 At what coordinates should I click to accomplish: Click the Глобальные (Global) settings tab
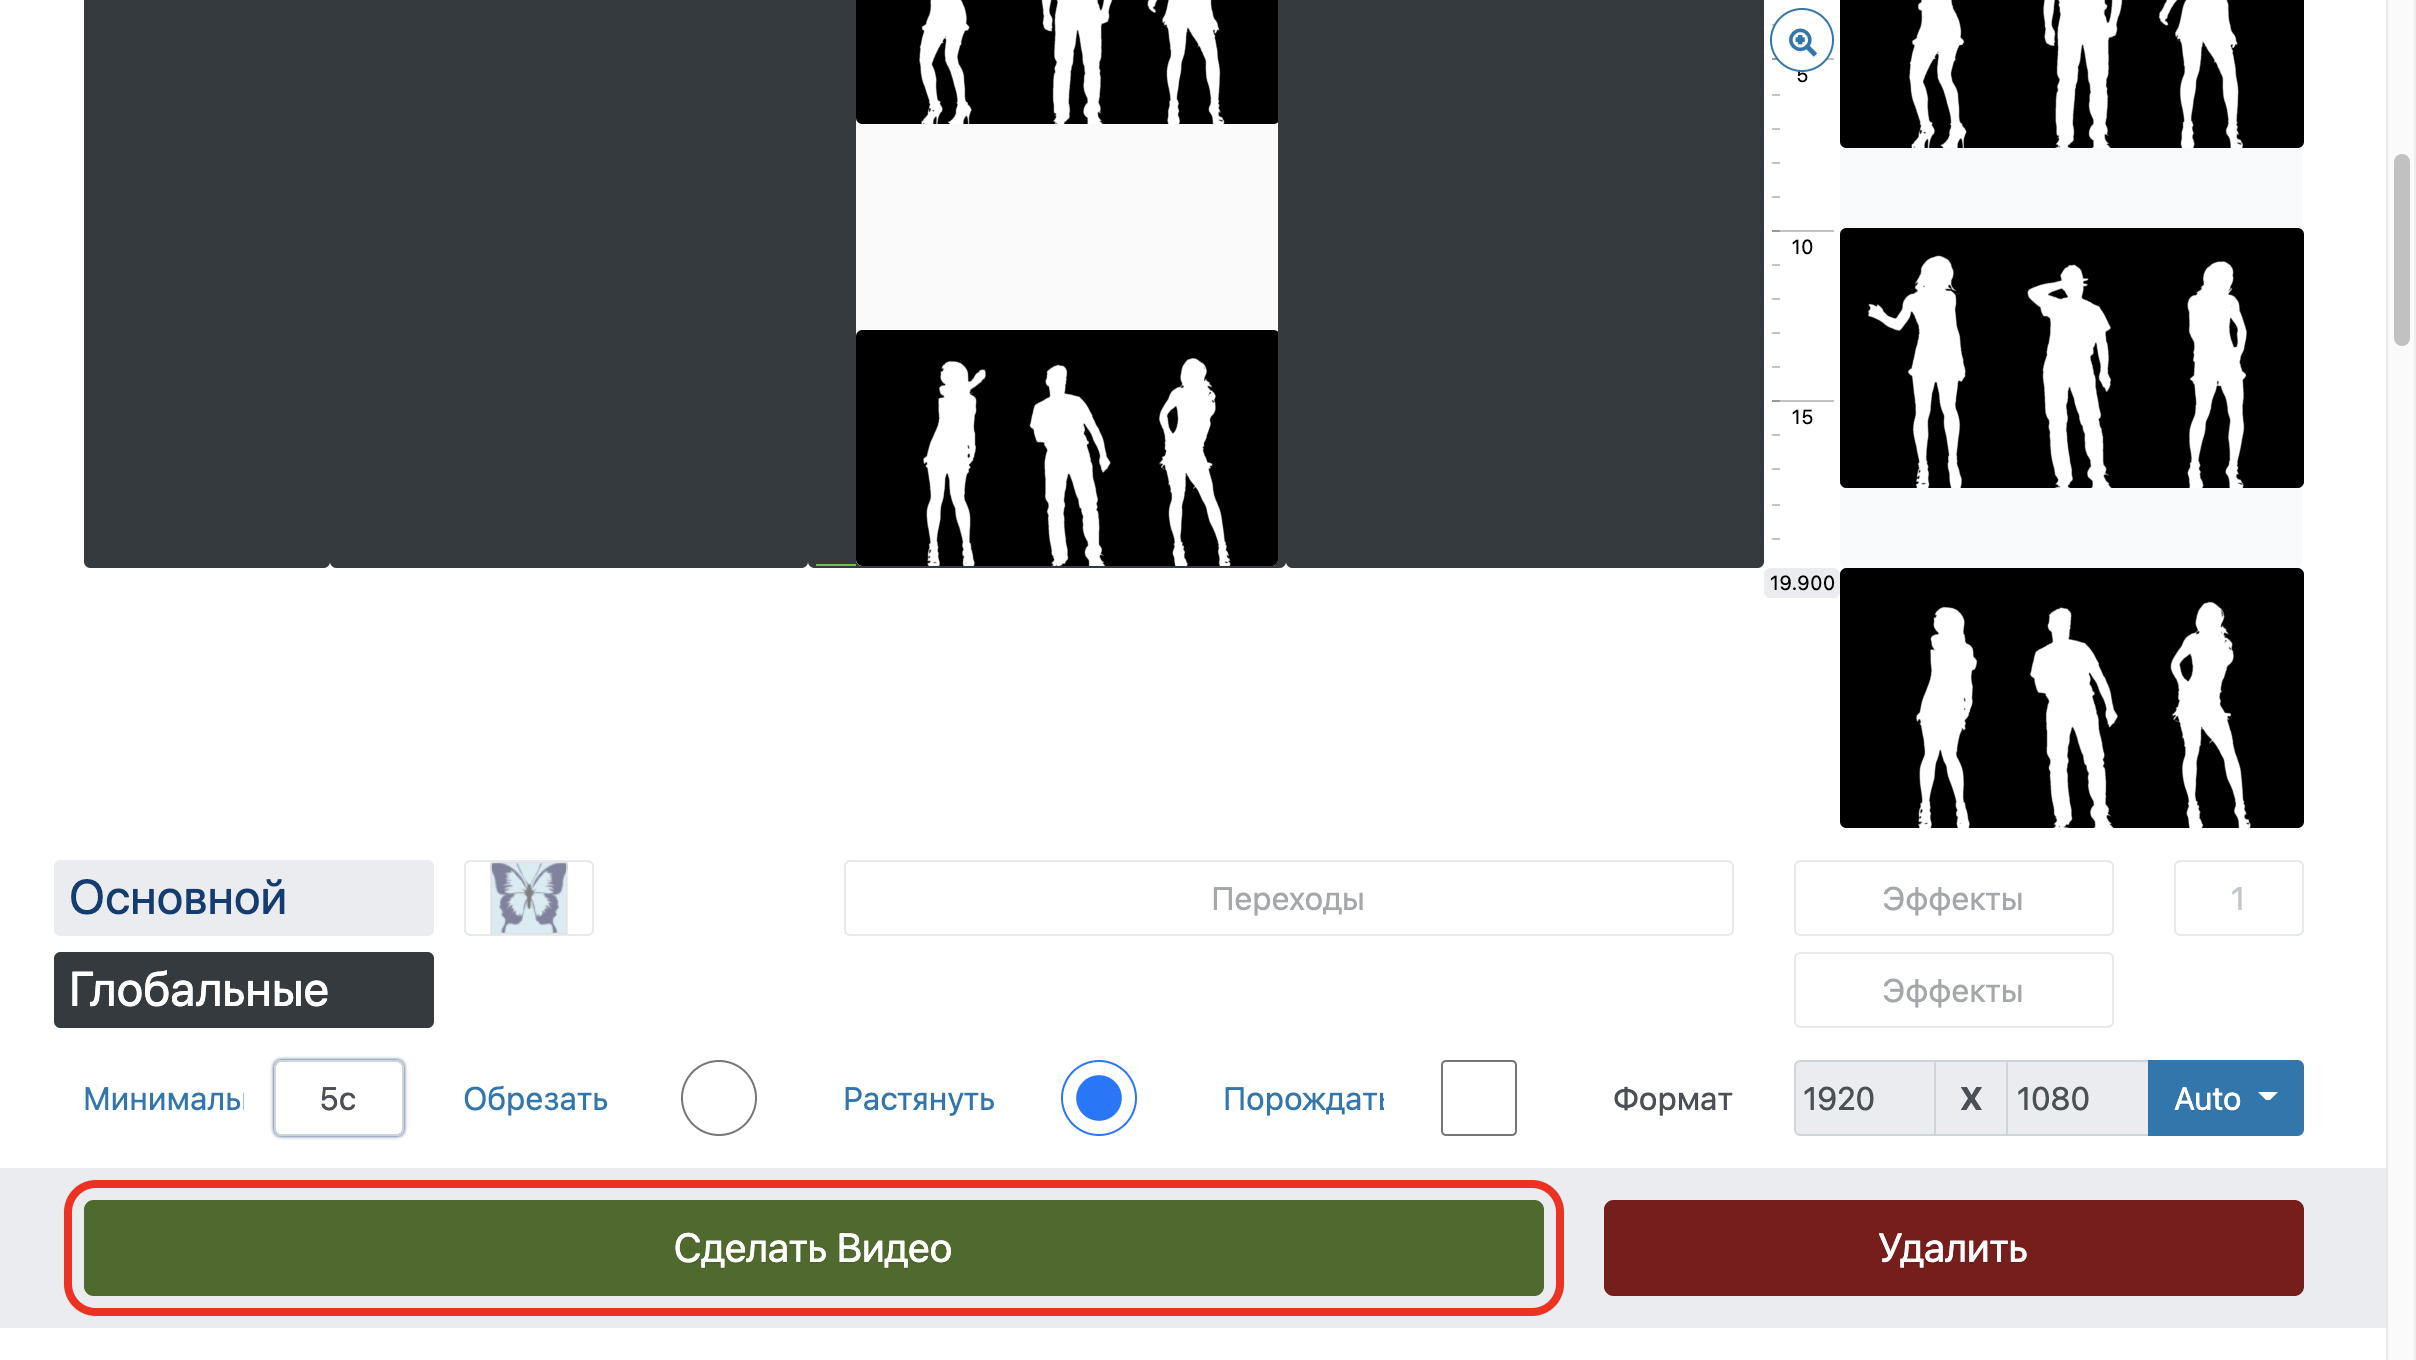pyautogui.click(x=244, y=990)
